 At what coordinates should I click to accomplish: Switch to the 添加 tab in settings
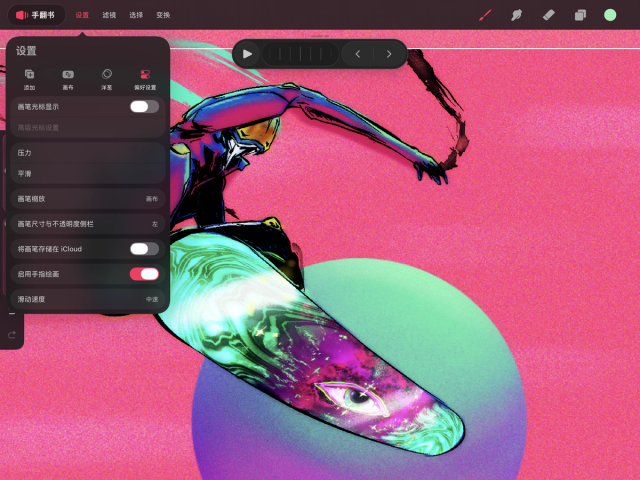point(29,79)
